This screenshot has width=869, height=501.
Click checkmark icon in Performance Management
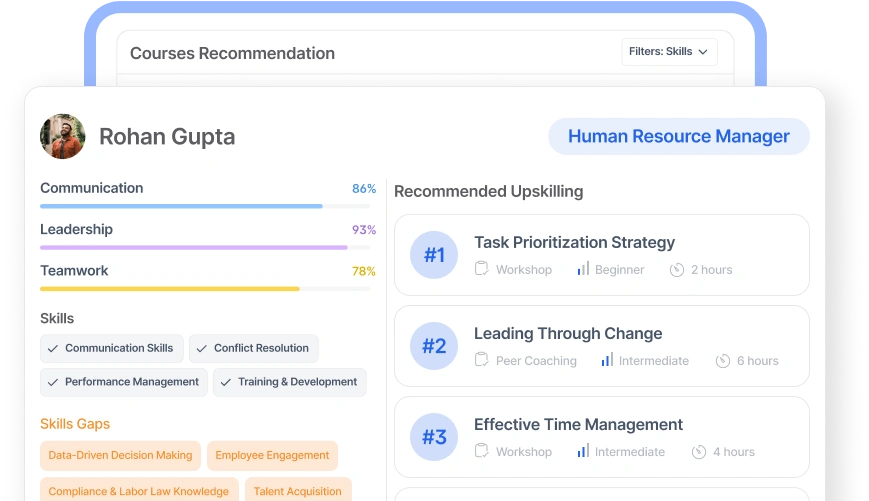[x=53, y=382]
